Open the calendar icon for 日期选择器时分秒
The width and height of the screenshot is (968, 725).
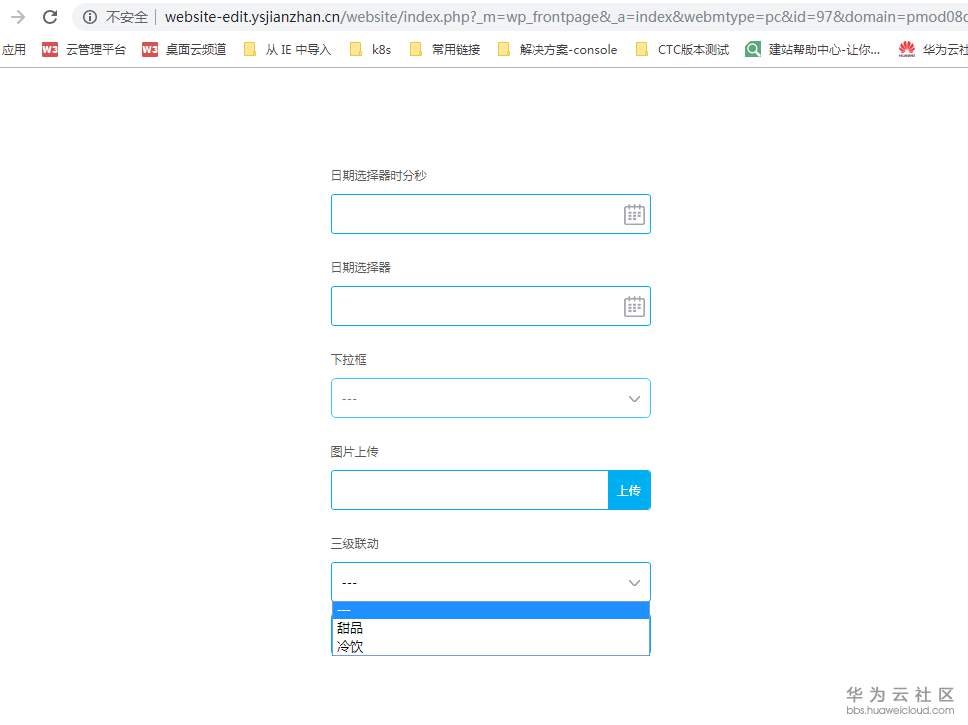[634, 213]
